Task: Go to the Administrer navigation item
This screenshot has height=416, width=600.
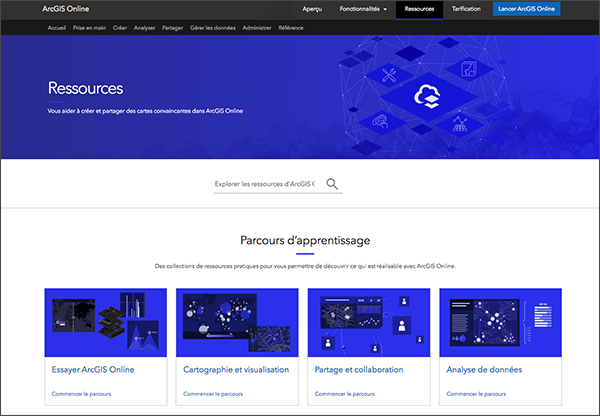Action: pos(257,28)
